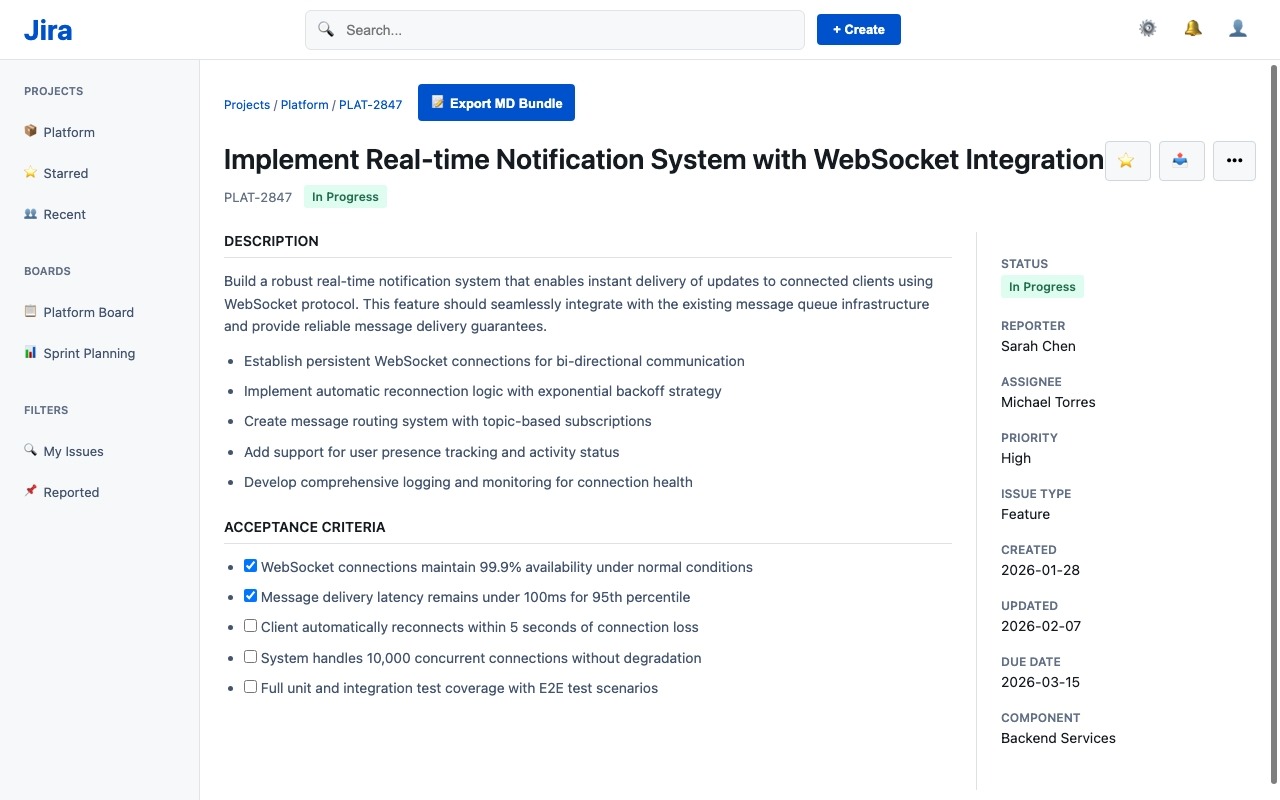This screenshot has width=1280, height=800.
Task: Click the magnifier icon in search bar
Action: pyautogui.click(x=326, y=29)
